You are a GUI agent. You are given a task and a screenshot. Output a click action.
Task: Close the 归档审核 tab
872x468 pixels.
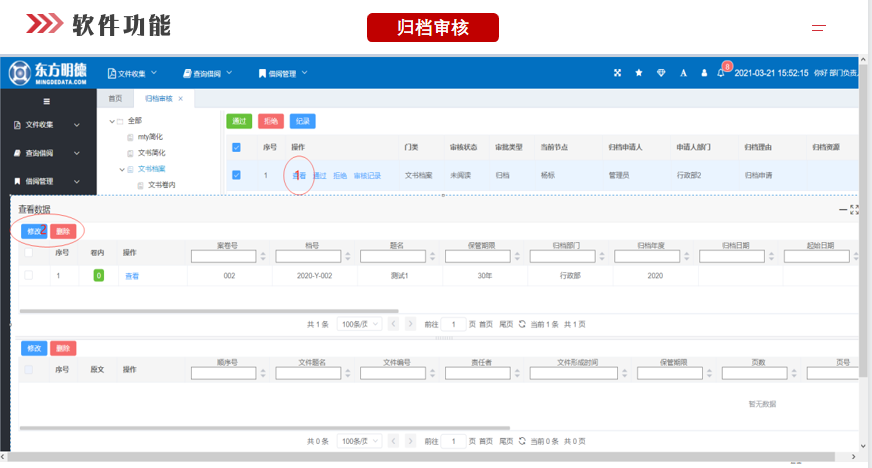click(180, 99)
